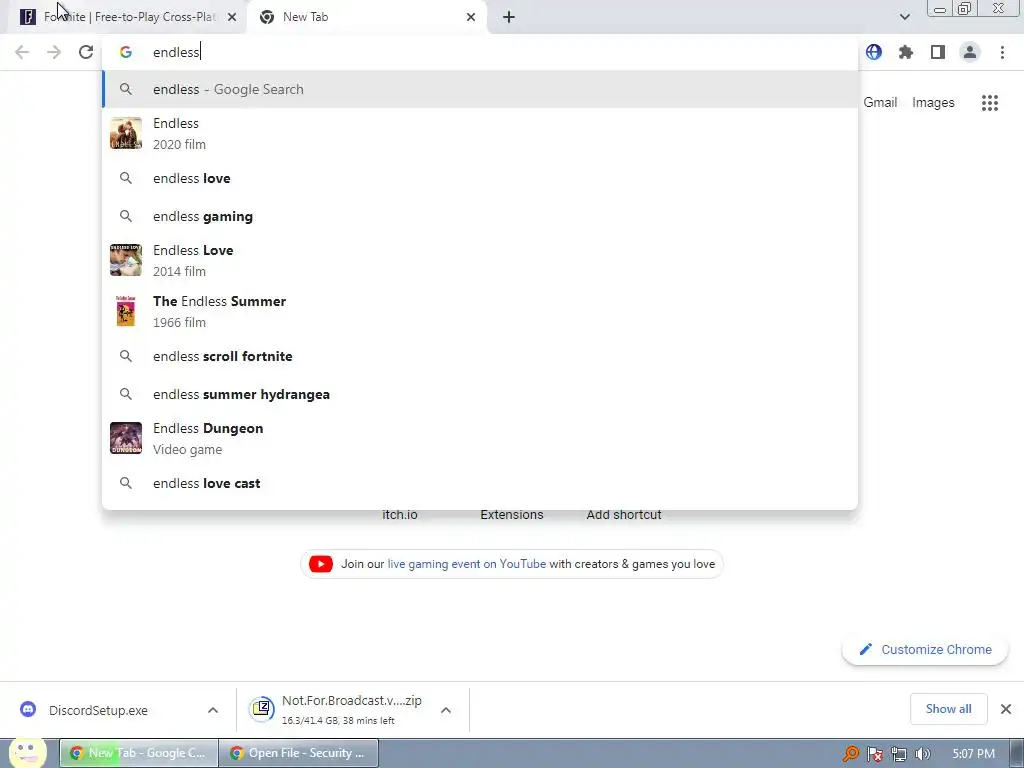
Task: Click the volume speaker tray icon
Action: (923, 754)
